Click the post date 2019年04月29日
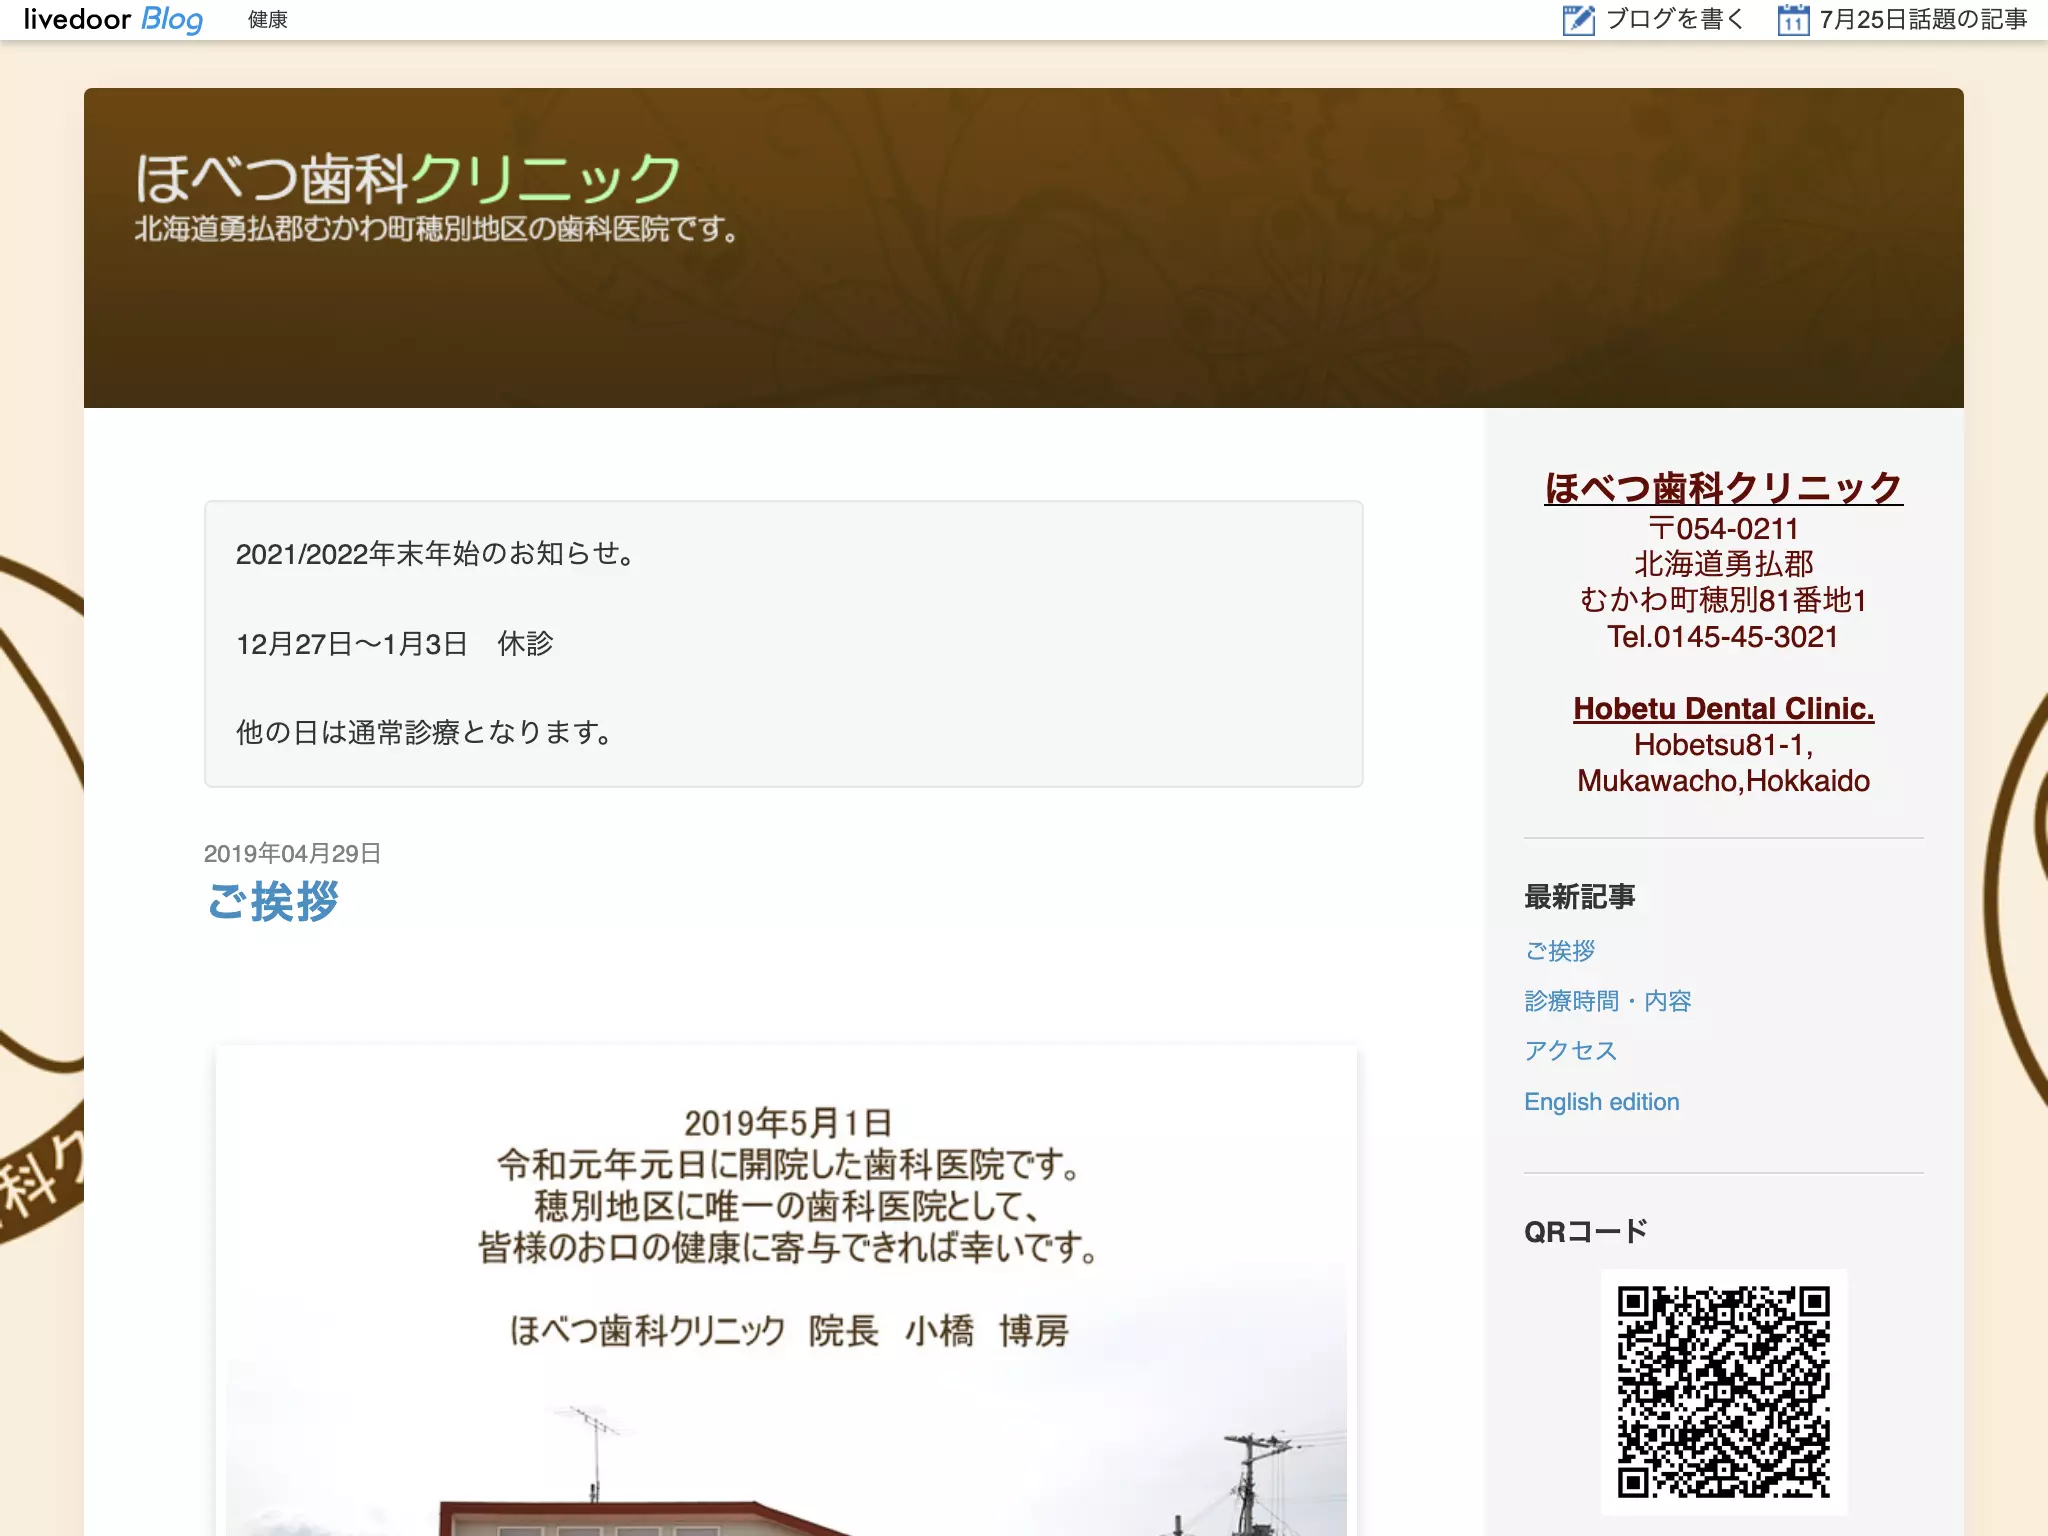 pos(293,853)
